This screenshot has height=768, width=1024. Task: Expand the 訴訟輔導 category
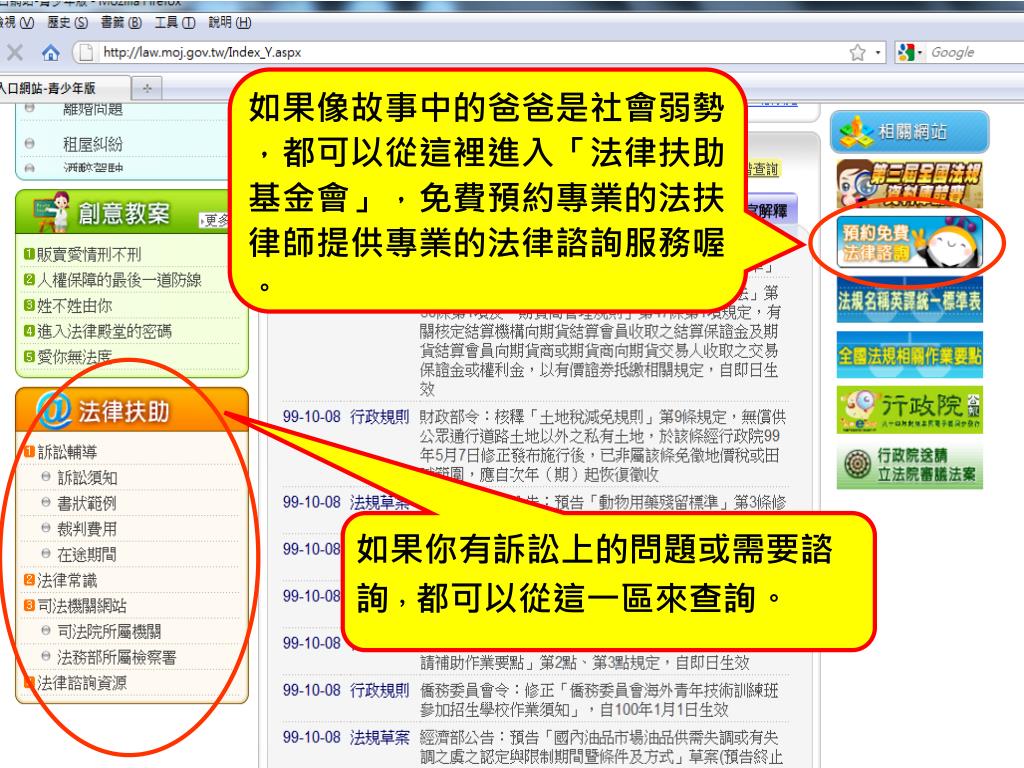tap(67, 452)
